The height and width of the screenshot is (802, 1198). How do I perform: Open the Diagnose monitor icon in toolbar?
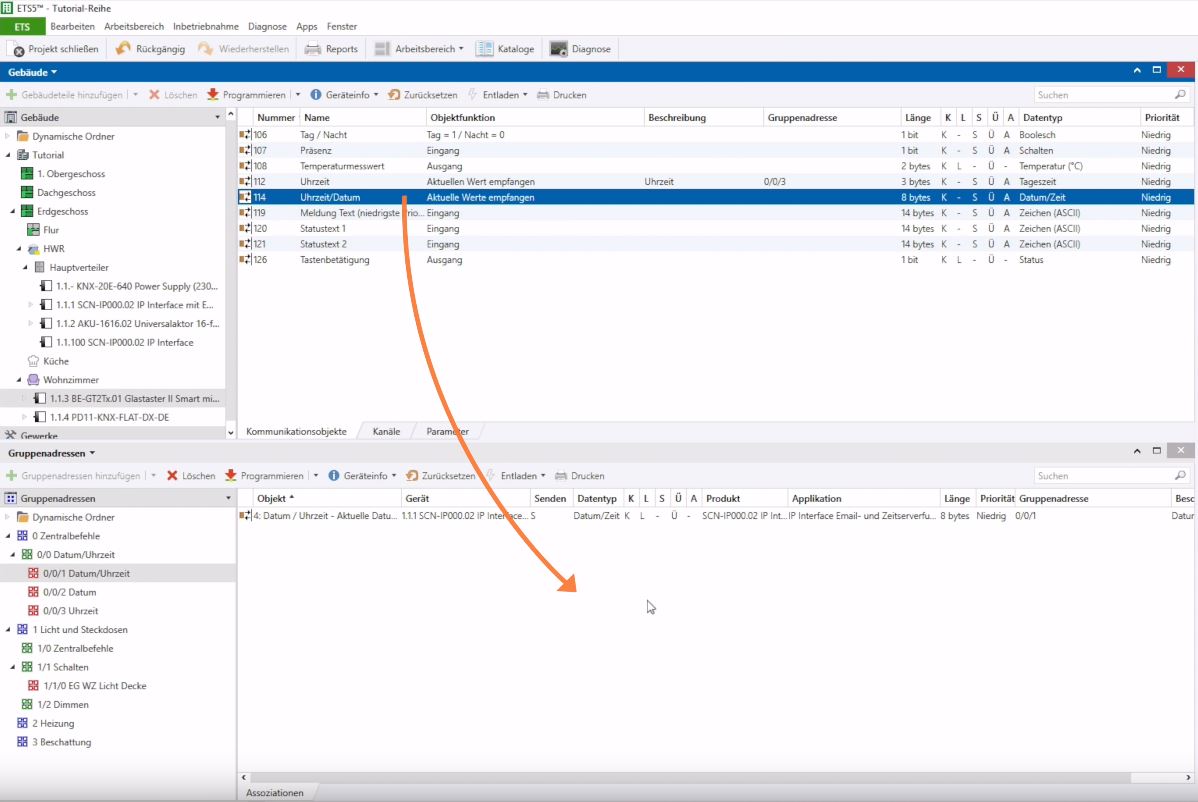tap(559, 49)
